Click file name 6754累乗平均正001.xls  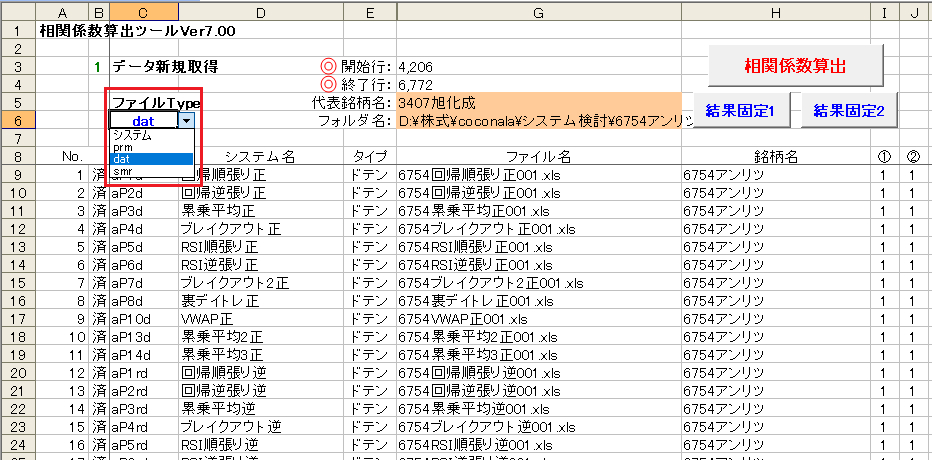(539, 211)
